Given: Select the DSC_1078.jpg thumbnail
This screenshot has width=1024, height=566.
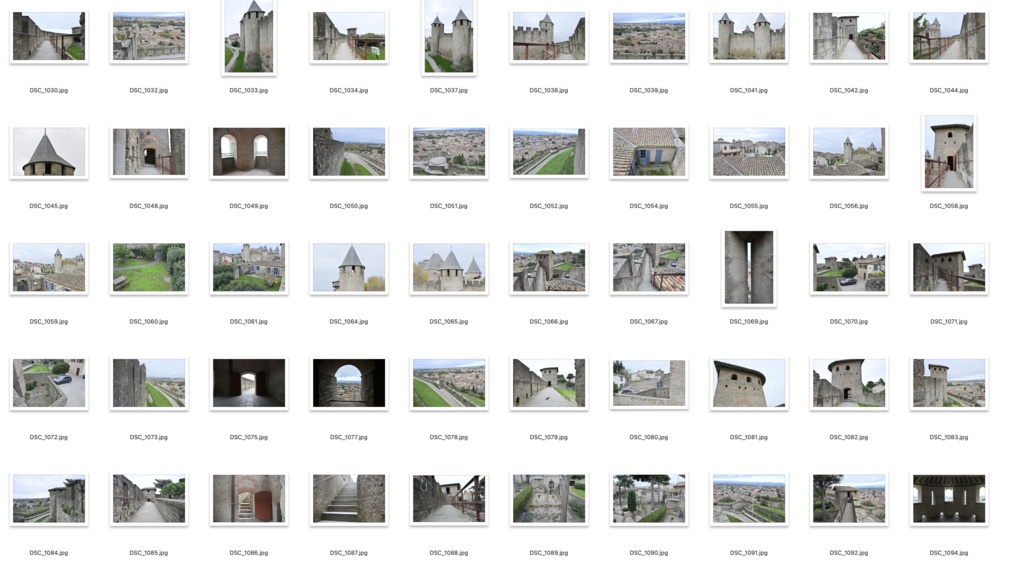Looking at the screenshot, I should coord(449,383).
